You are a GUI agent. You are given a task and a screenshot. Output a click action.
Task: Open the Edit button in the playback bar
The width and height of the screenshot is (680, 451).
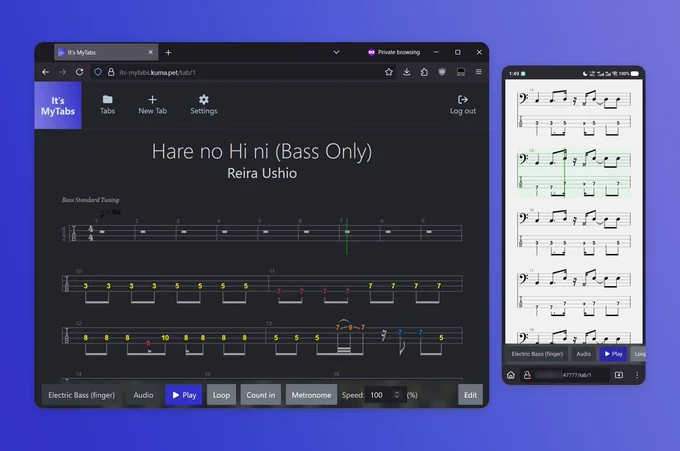click(x=470, y=395)
